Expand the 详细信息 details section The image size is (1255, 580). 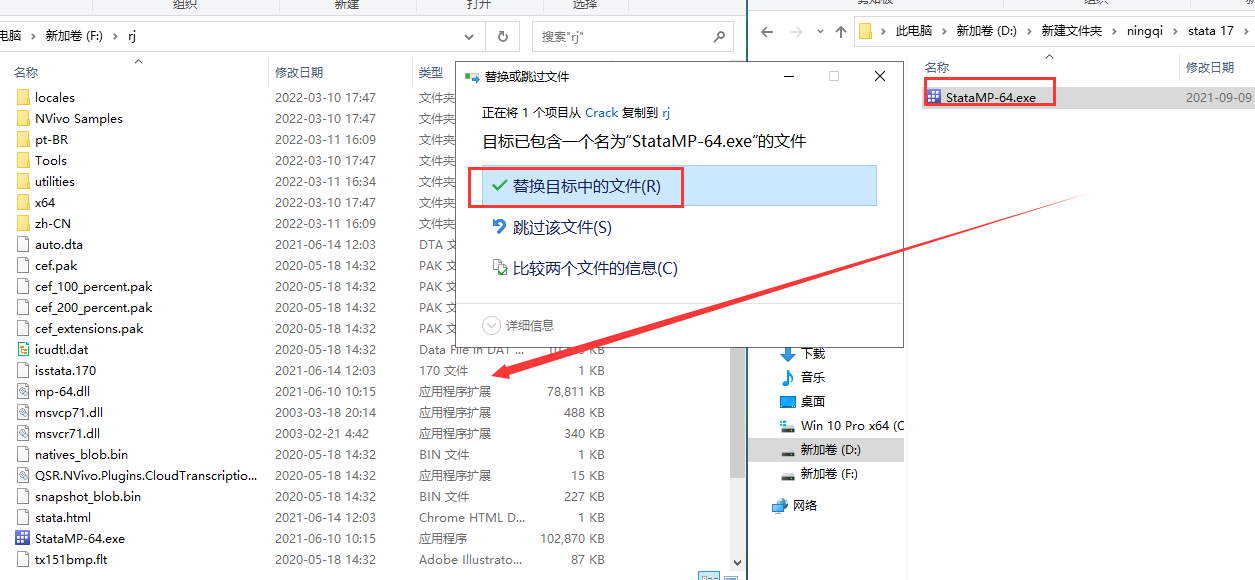517,325
